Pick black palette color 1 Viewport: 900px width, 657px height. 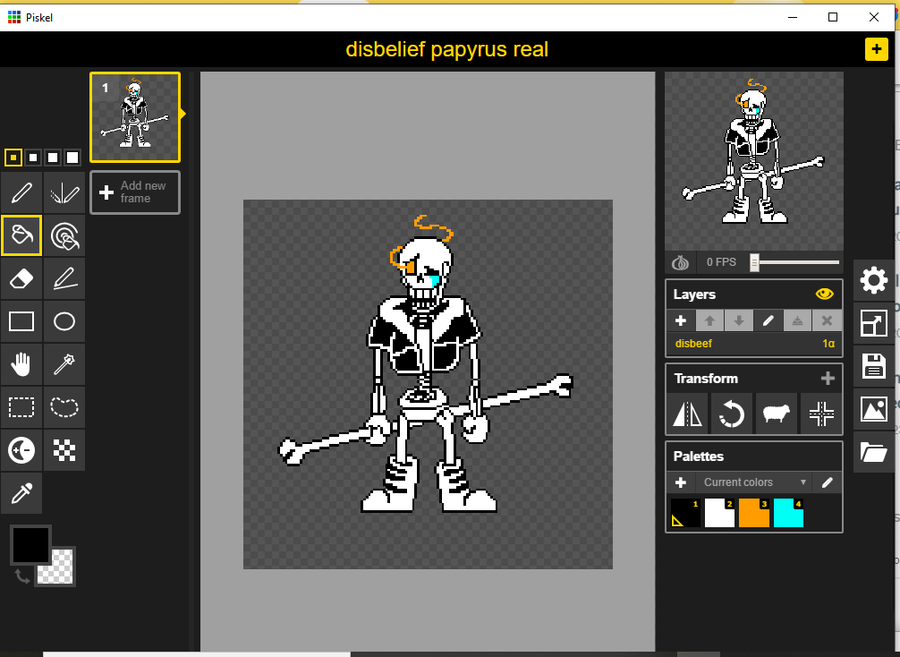685,512
